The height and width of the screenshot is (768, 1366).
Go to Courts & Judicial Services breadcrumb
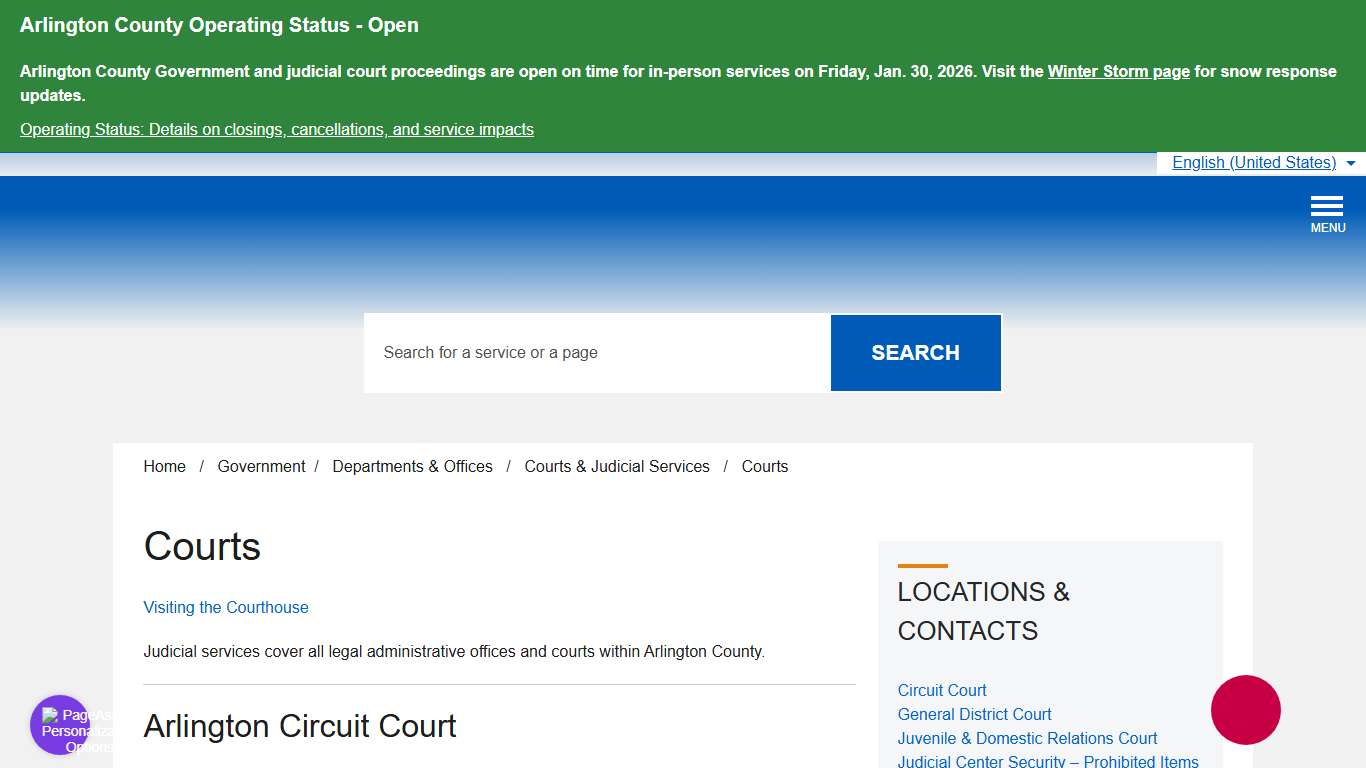[616, 466]
